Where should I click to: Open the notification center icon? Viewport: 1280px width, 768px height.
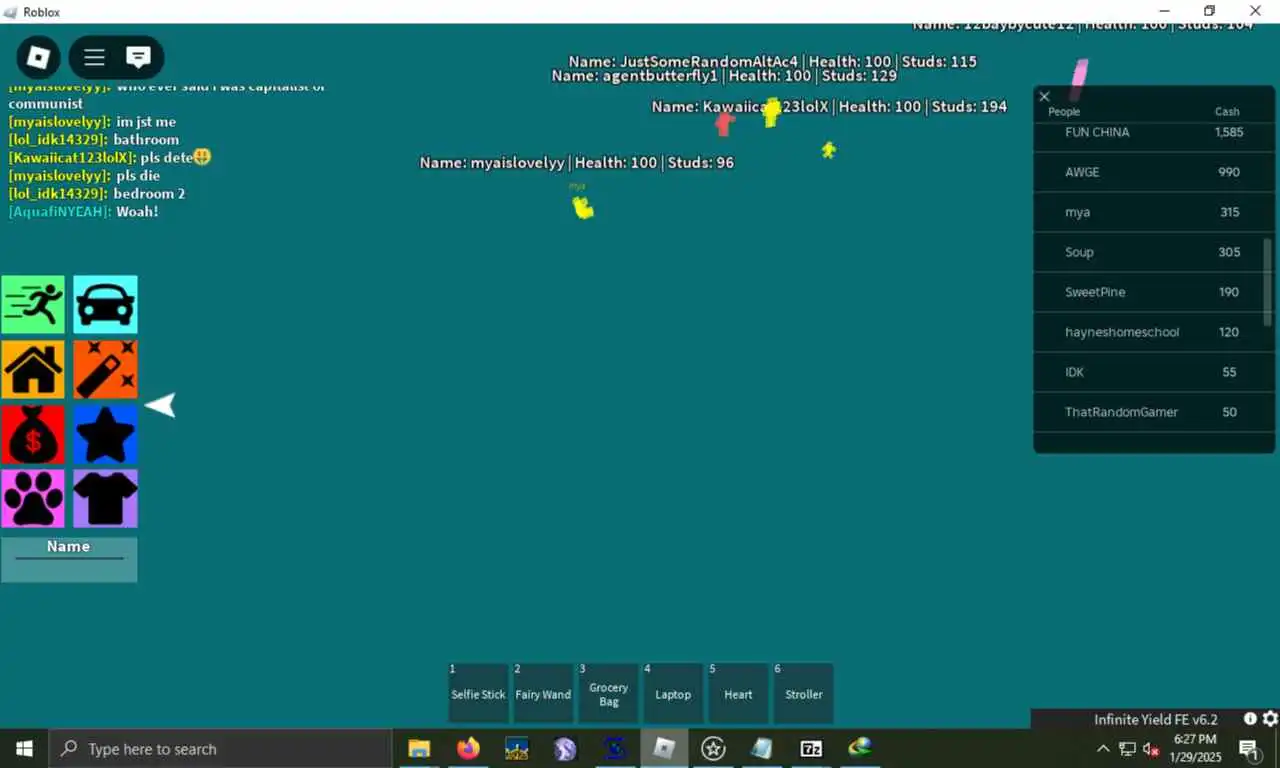(x=1248, y=748)
